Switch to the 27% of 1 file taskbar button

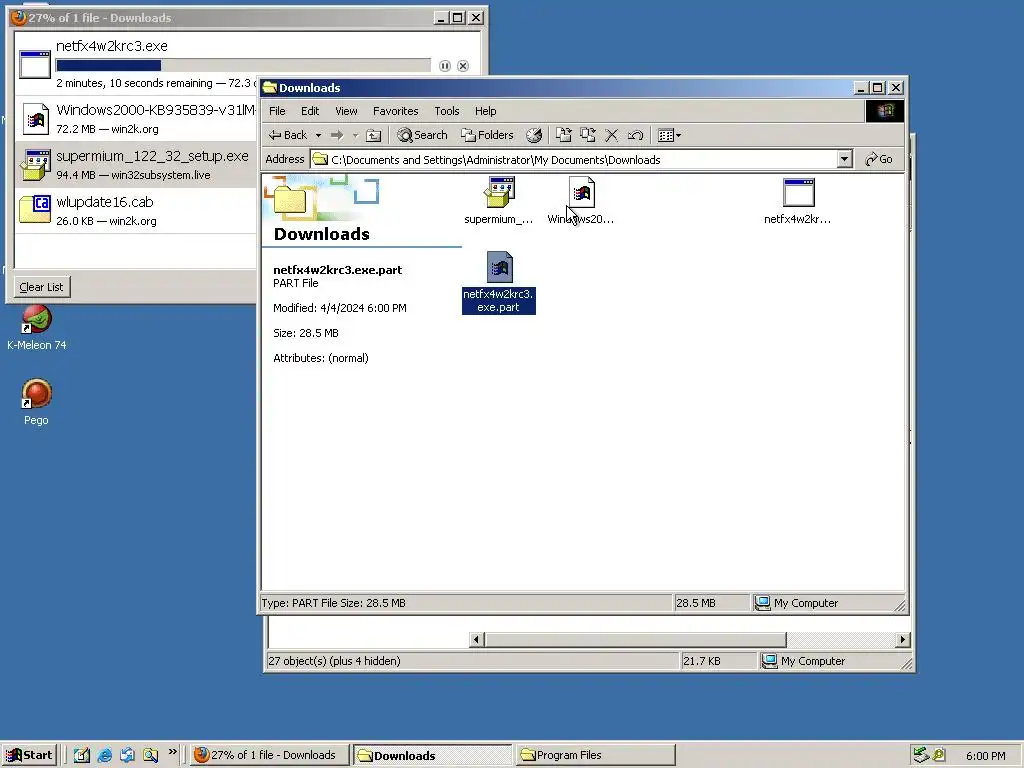pos(269,755)
